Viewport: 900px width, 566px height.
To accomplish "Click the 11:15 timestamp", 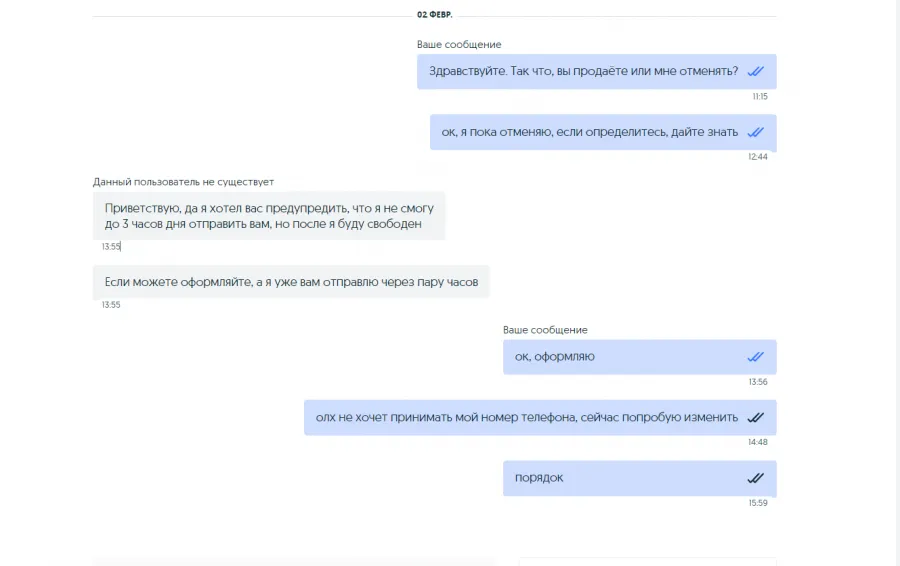I will 760,96.
